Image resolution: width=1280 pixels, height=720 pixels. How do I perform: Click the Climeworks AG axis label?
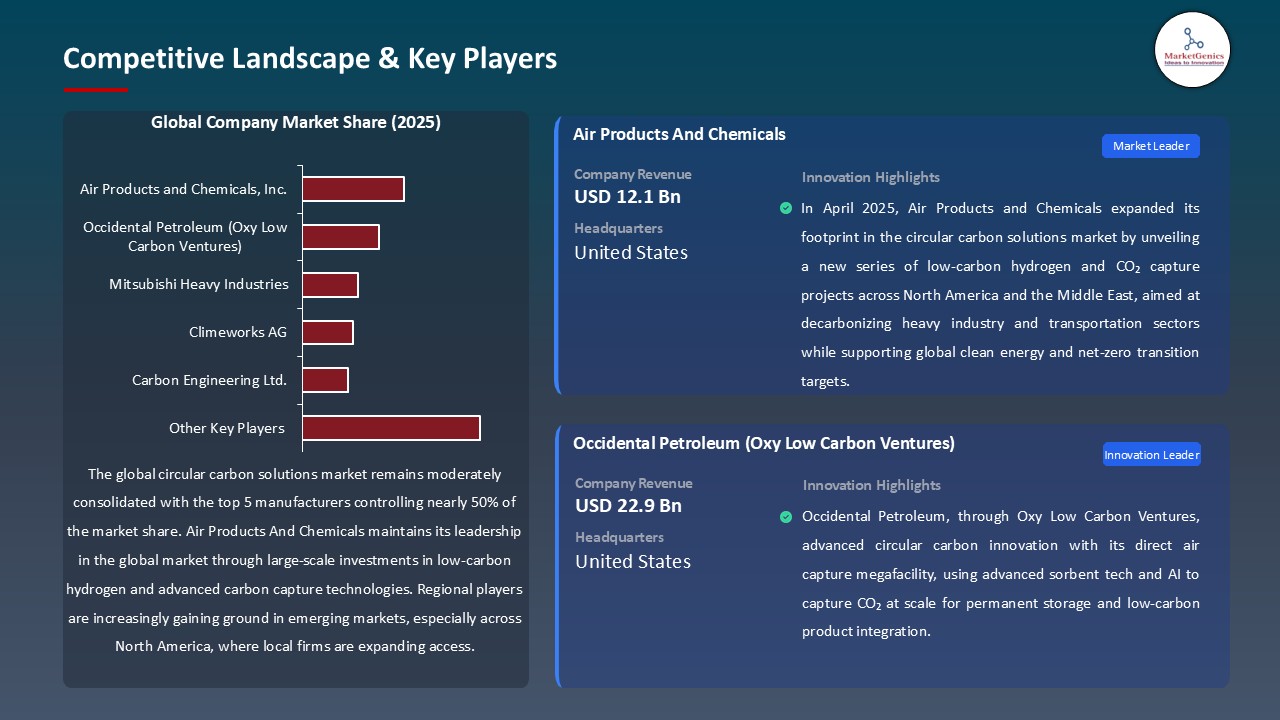[x=238, y=333]
